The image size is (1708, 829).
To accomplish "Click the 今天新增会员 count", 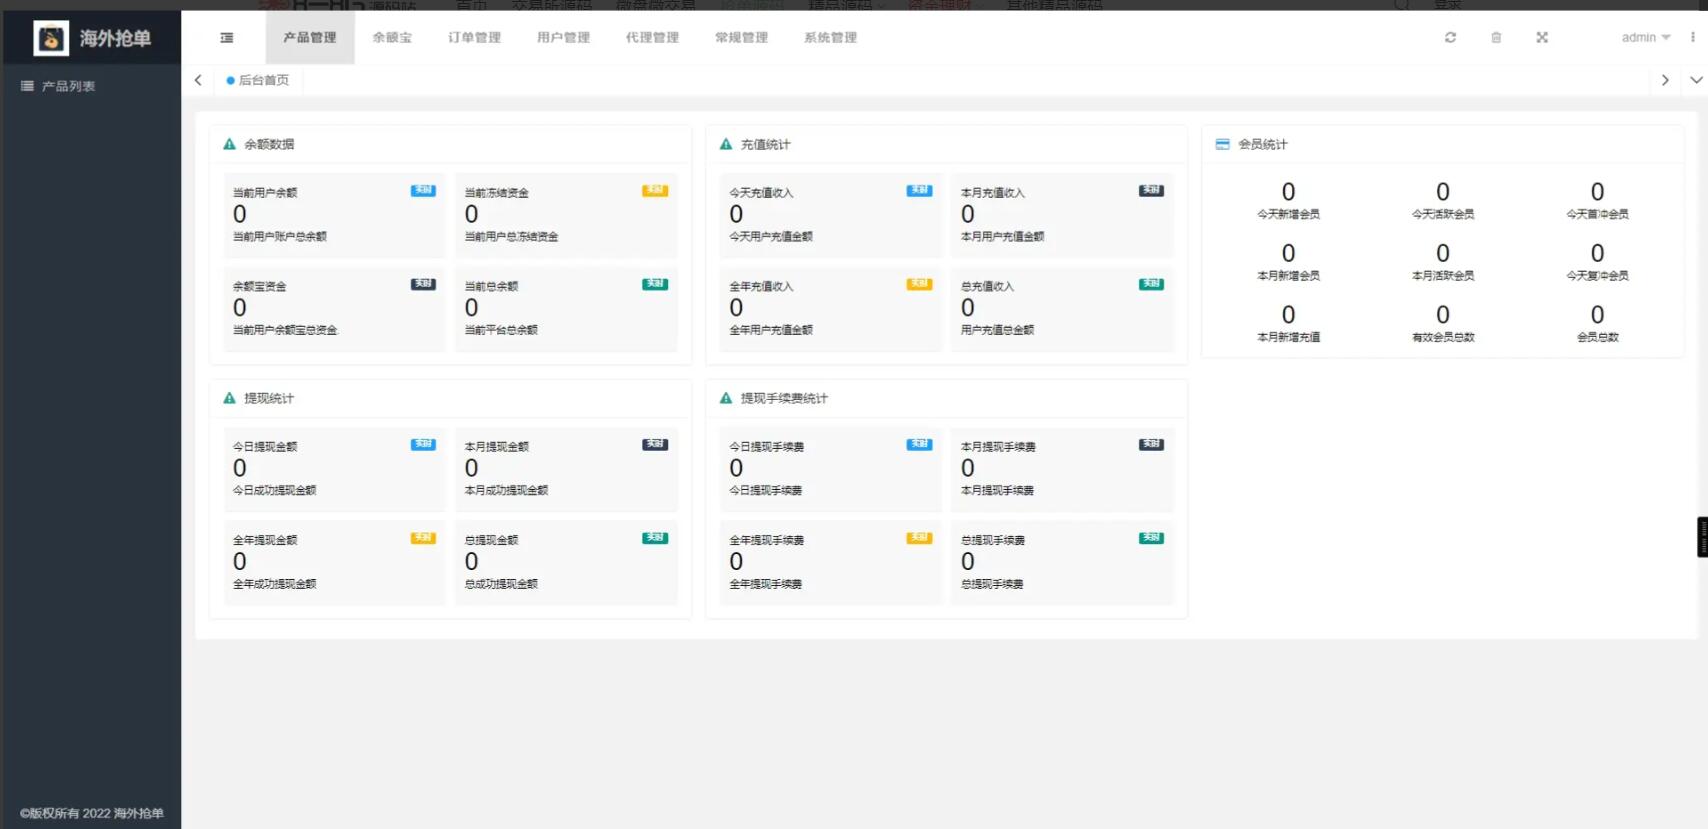I will point(1288,192).
